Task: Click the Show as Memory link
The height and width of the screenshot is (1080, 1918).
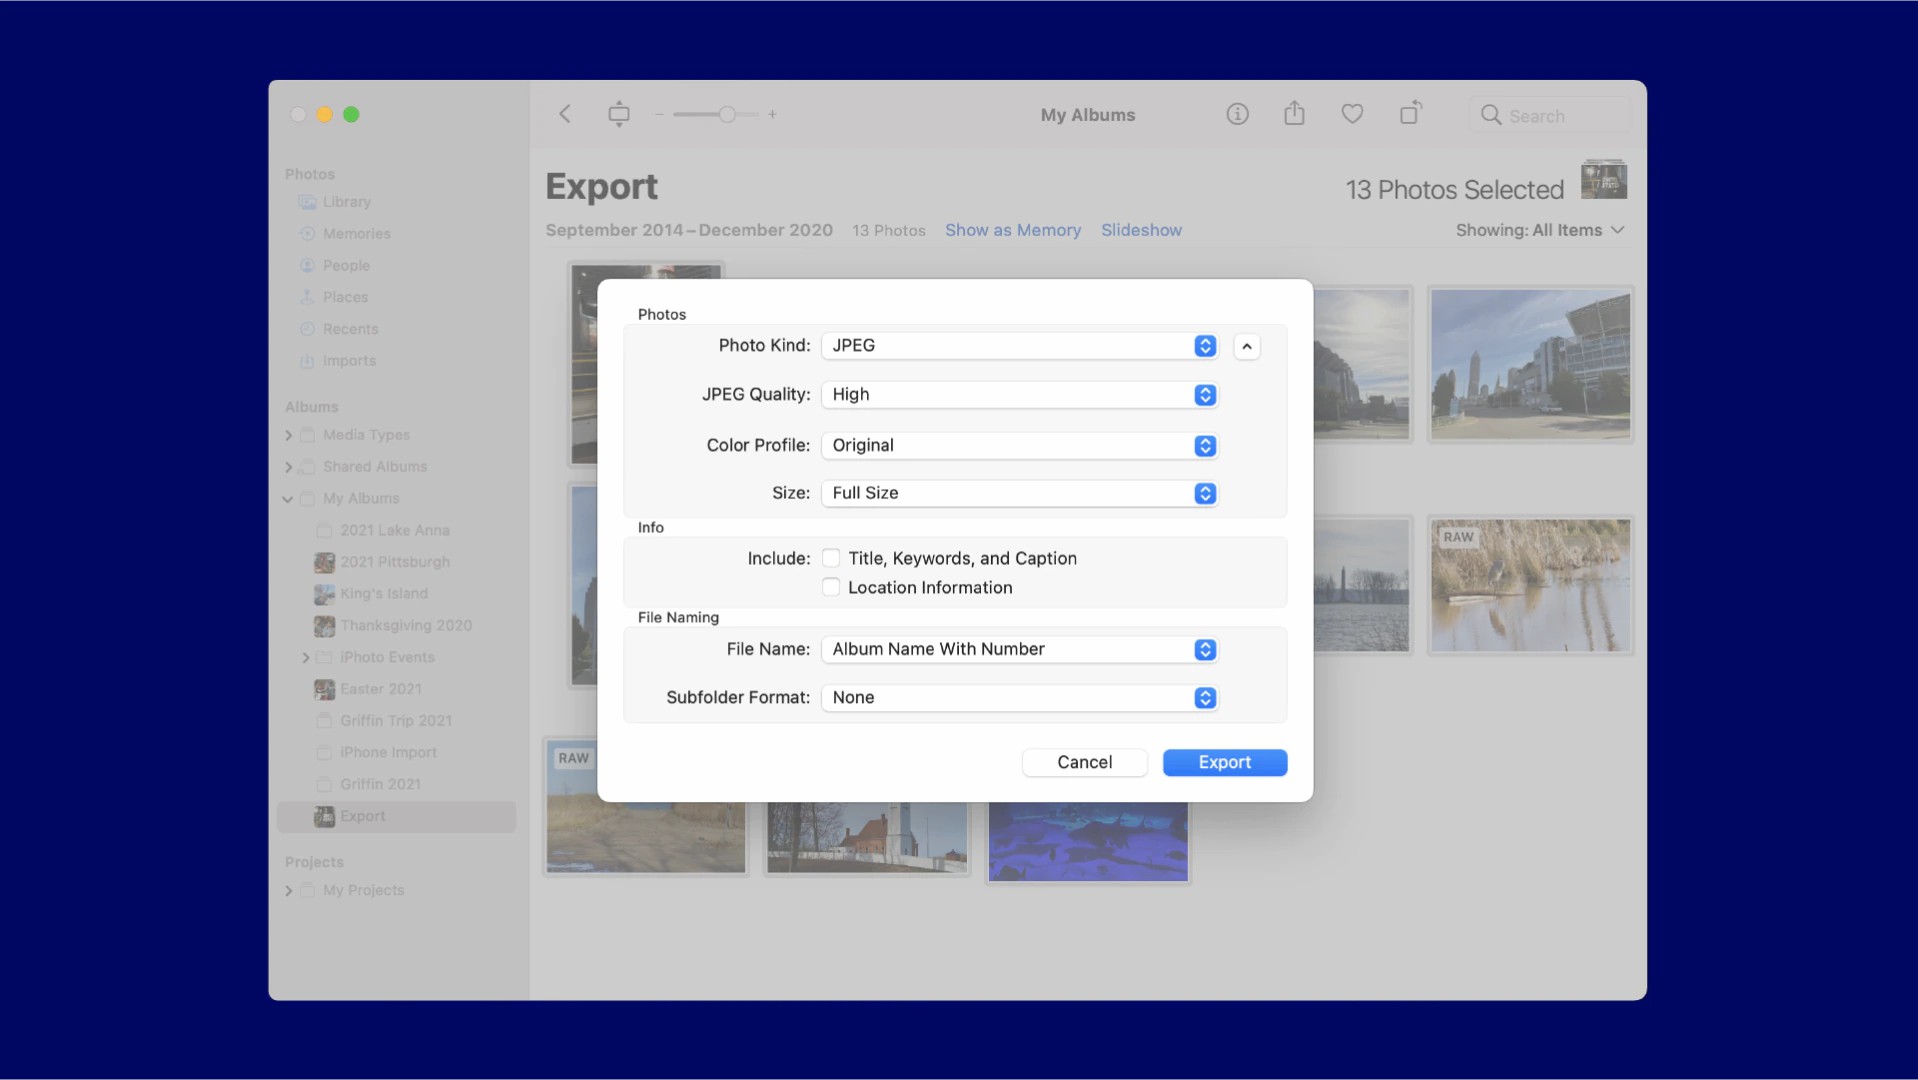Action: [x=1013, y=230]
